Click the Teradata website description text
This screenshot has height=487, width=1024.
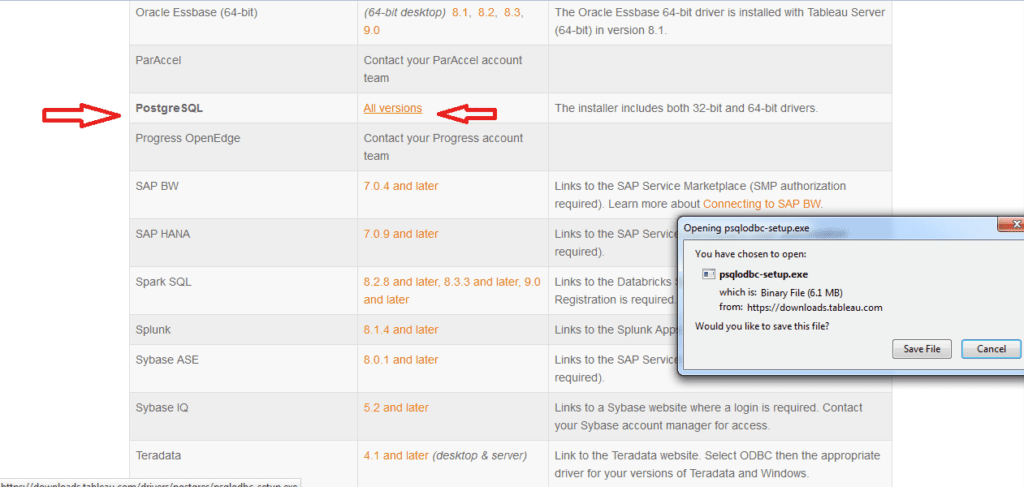[717, 464]
